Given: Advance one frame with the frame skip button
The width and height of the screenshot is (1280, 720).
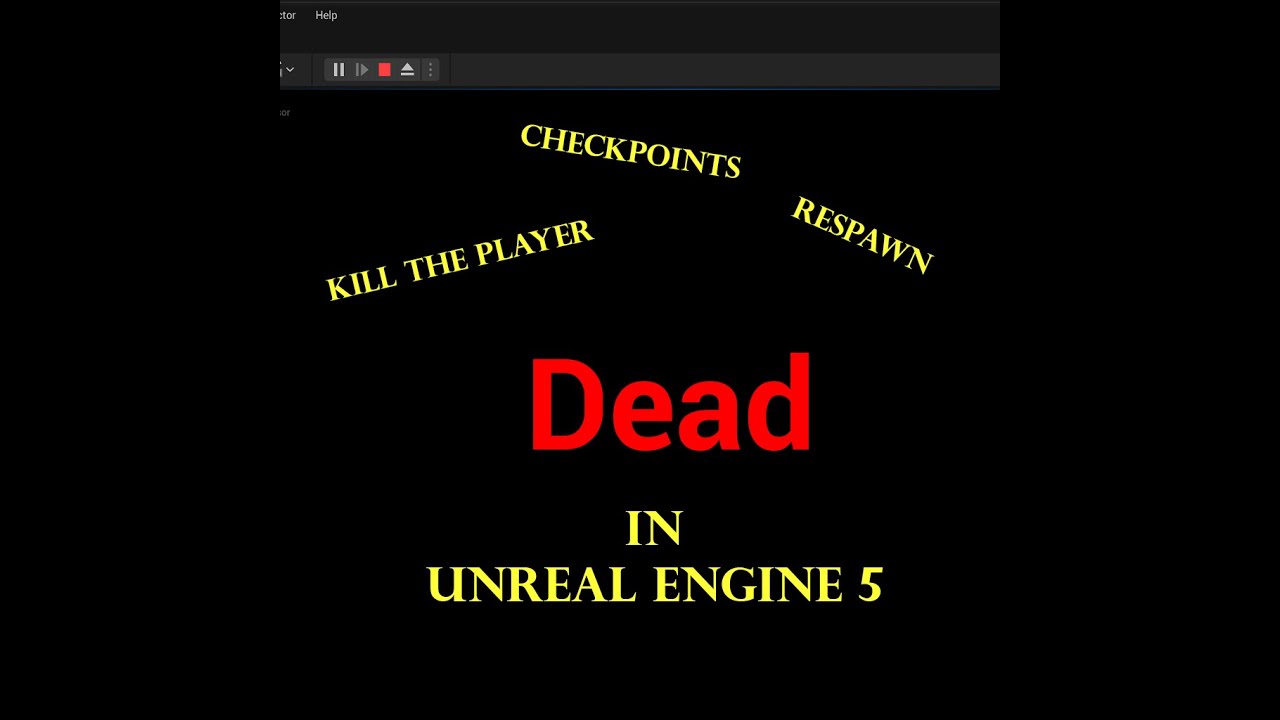Looking at the screenshot, I should click(361, 69).
